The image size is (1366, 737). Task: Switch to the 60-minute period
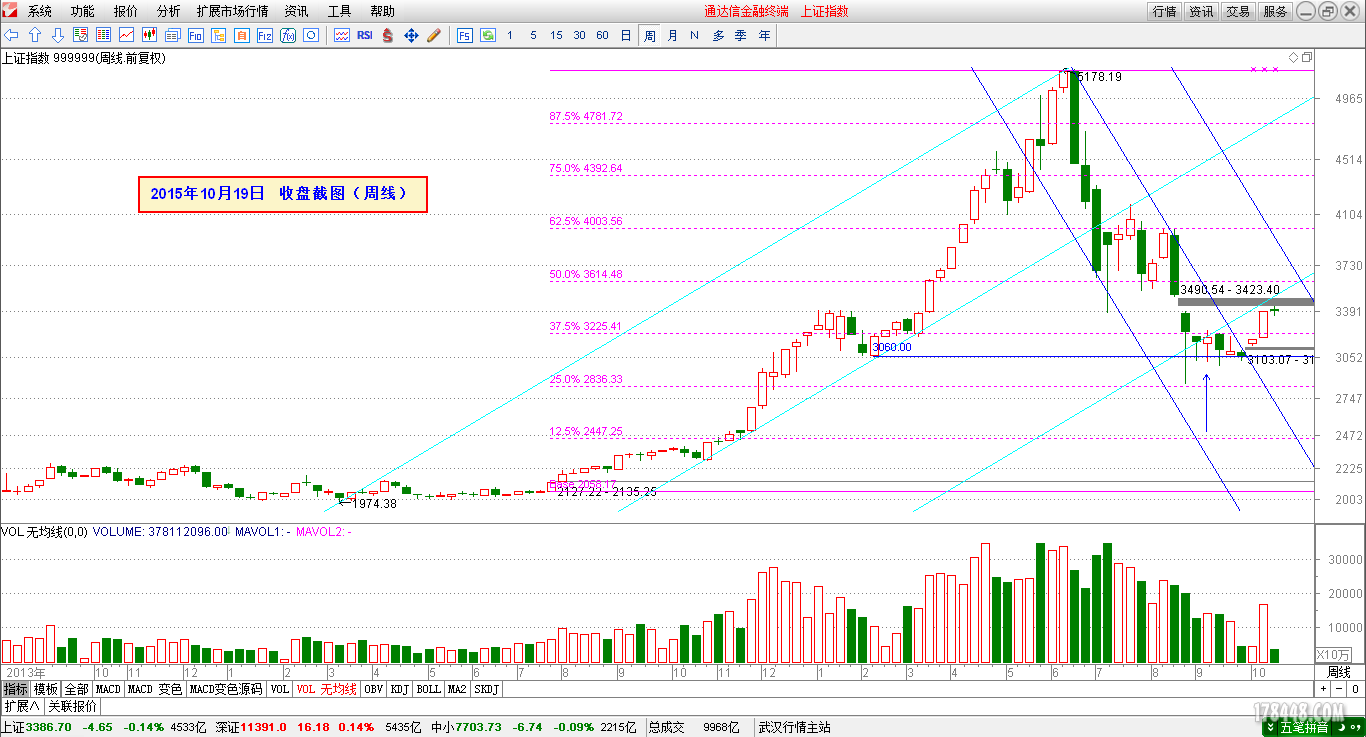click(x=602, y=35)
